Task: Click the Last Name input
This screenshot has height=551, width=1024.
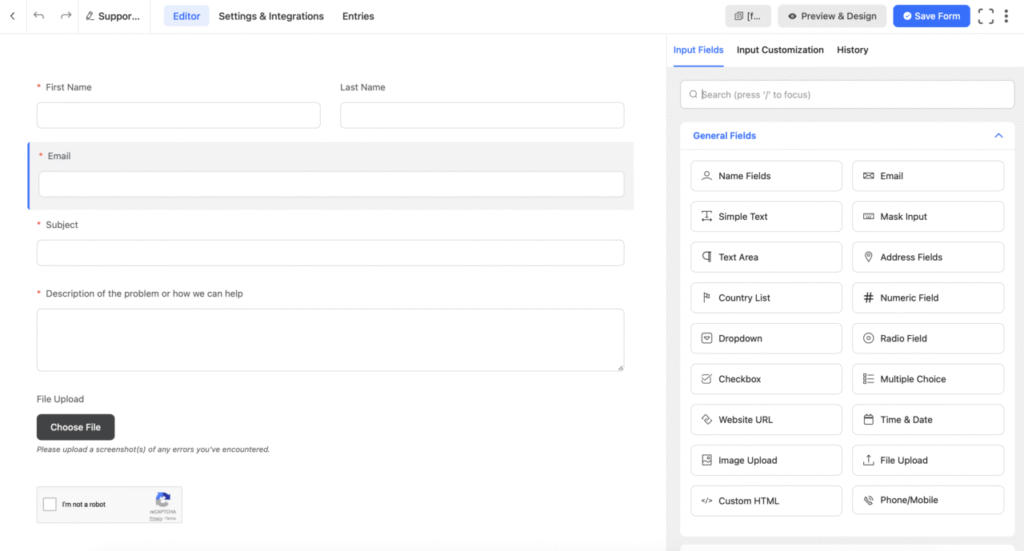Action: [x=482, y=115]
